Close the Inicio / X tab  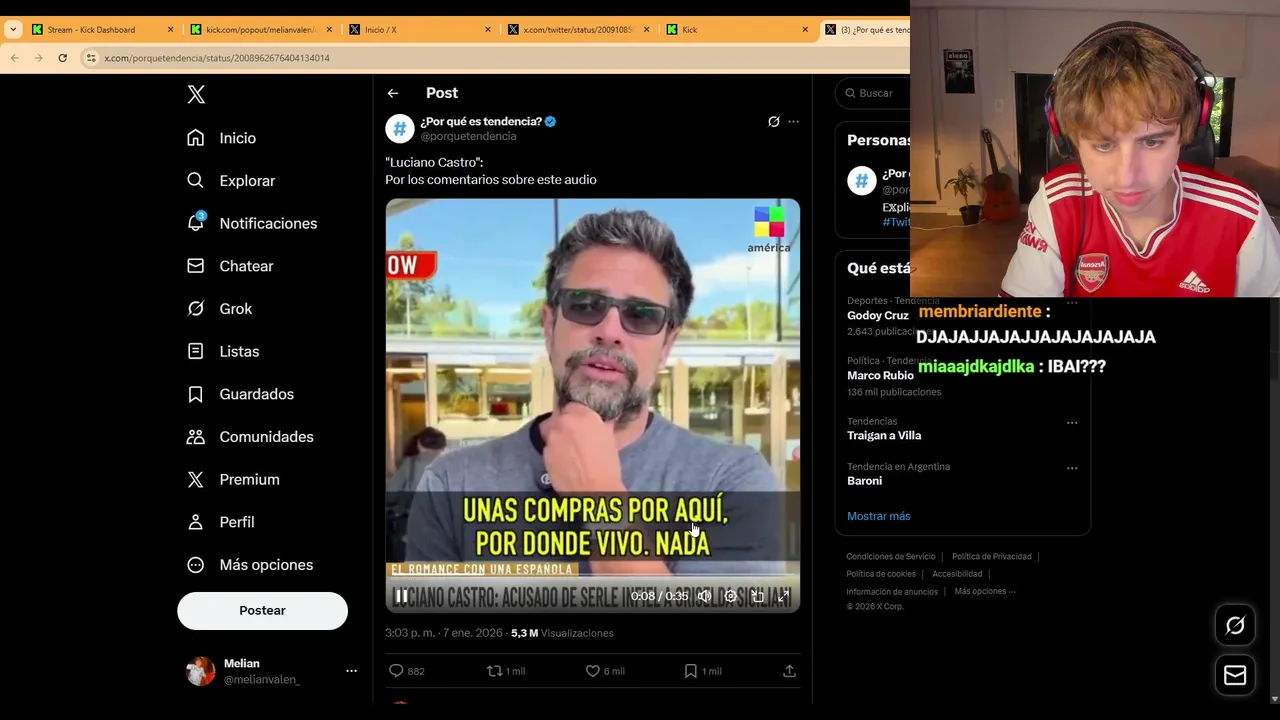coord(488,30)
